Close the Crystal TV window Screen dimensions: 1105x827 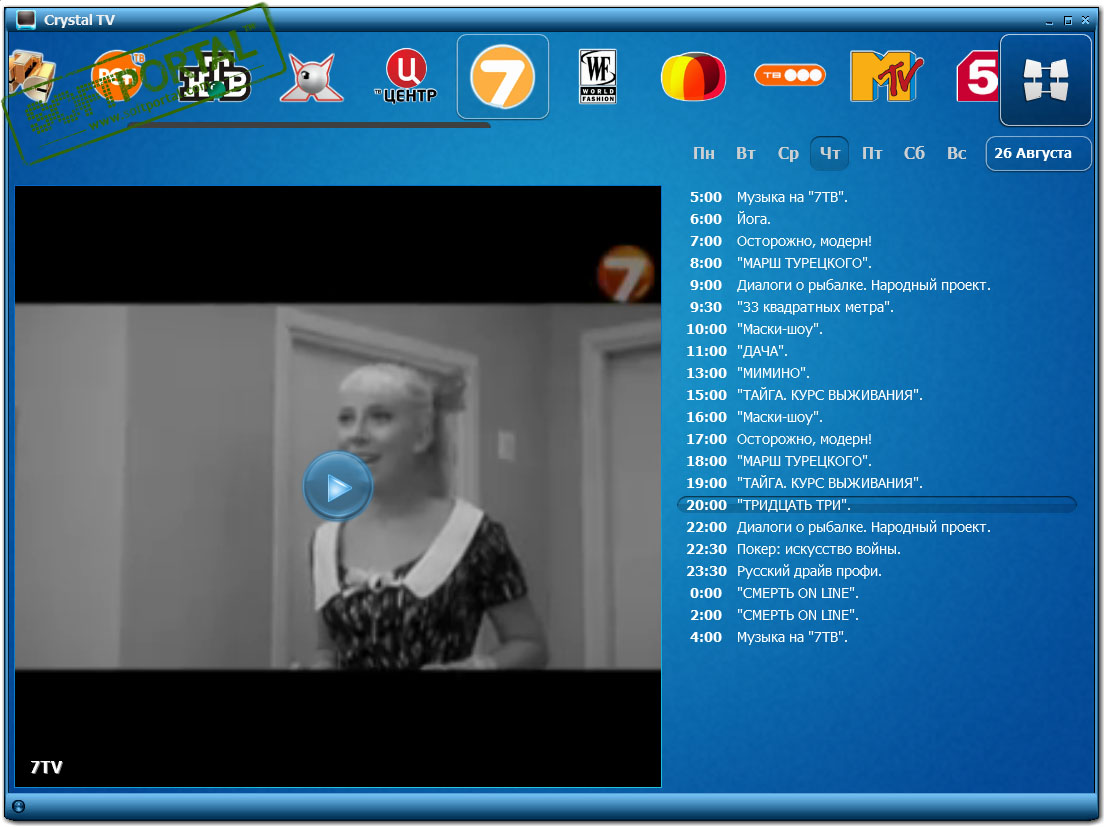click(x=1085, y=20)
